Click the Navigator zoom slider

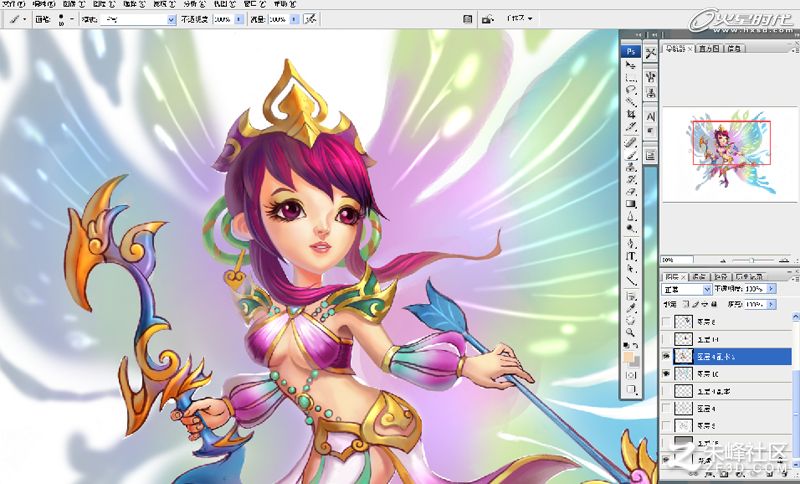[x=752, y=260]
